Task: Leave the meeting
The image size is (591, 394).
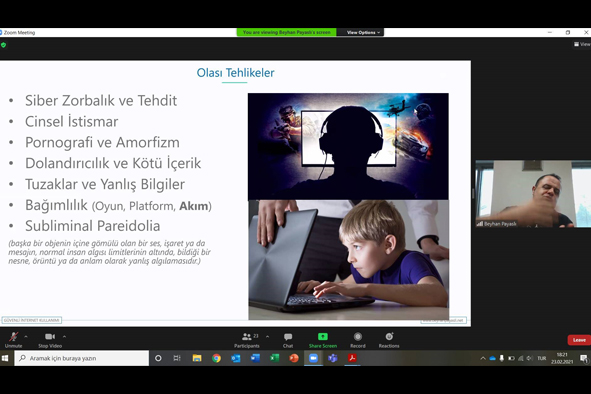Action: pyautogui.click(x=579, y=340)
